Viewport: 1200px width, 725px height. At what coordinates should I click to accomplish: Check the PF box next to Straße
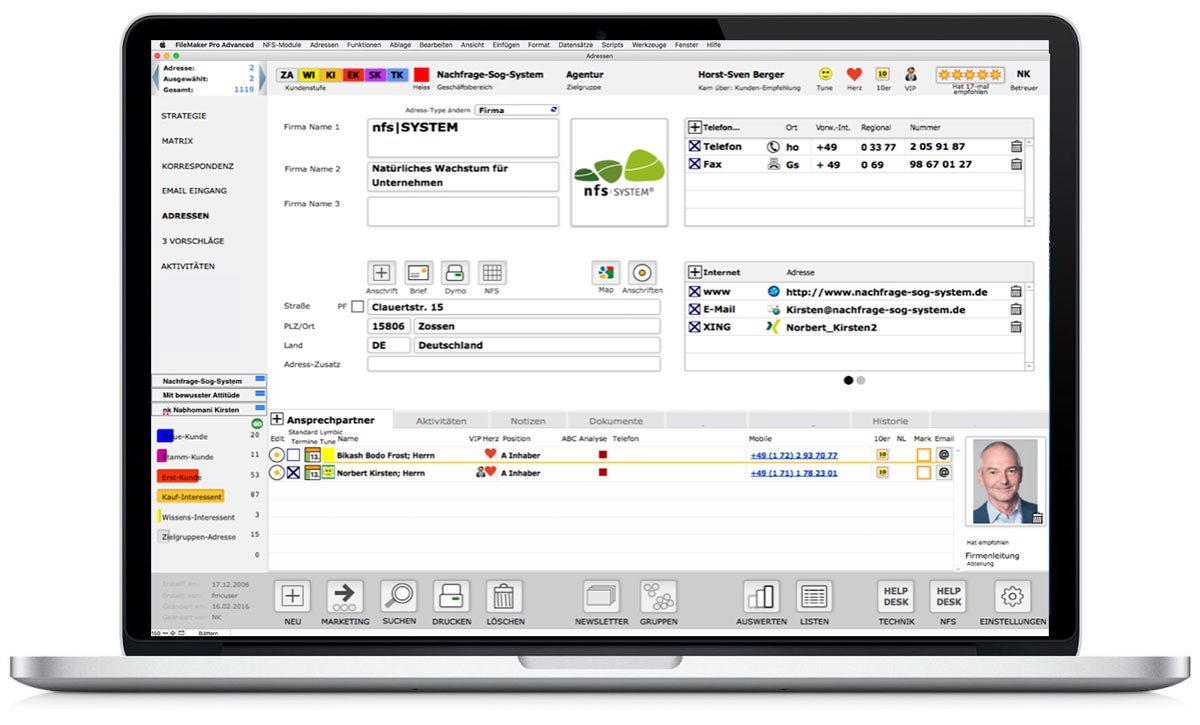[x=358, y=307]
